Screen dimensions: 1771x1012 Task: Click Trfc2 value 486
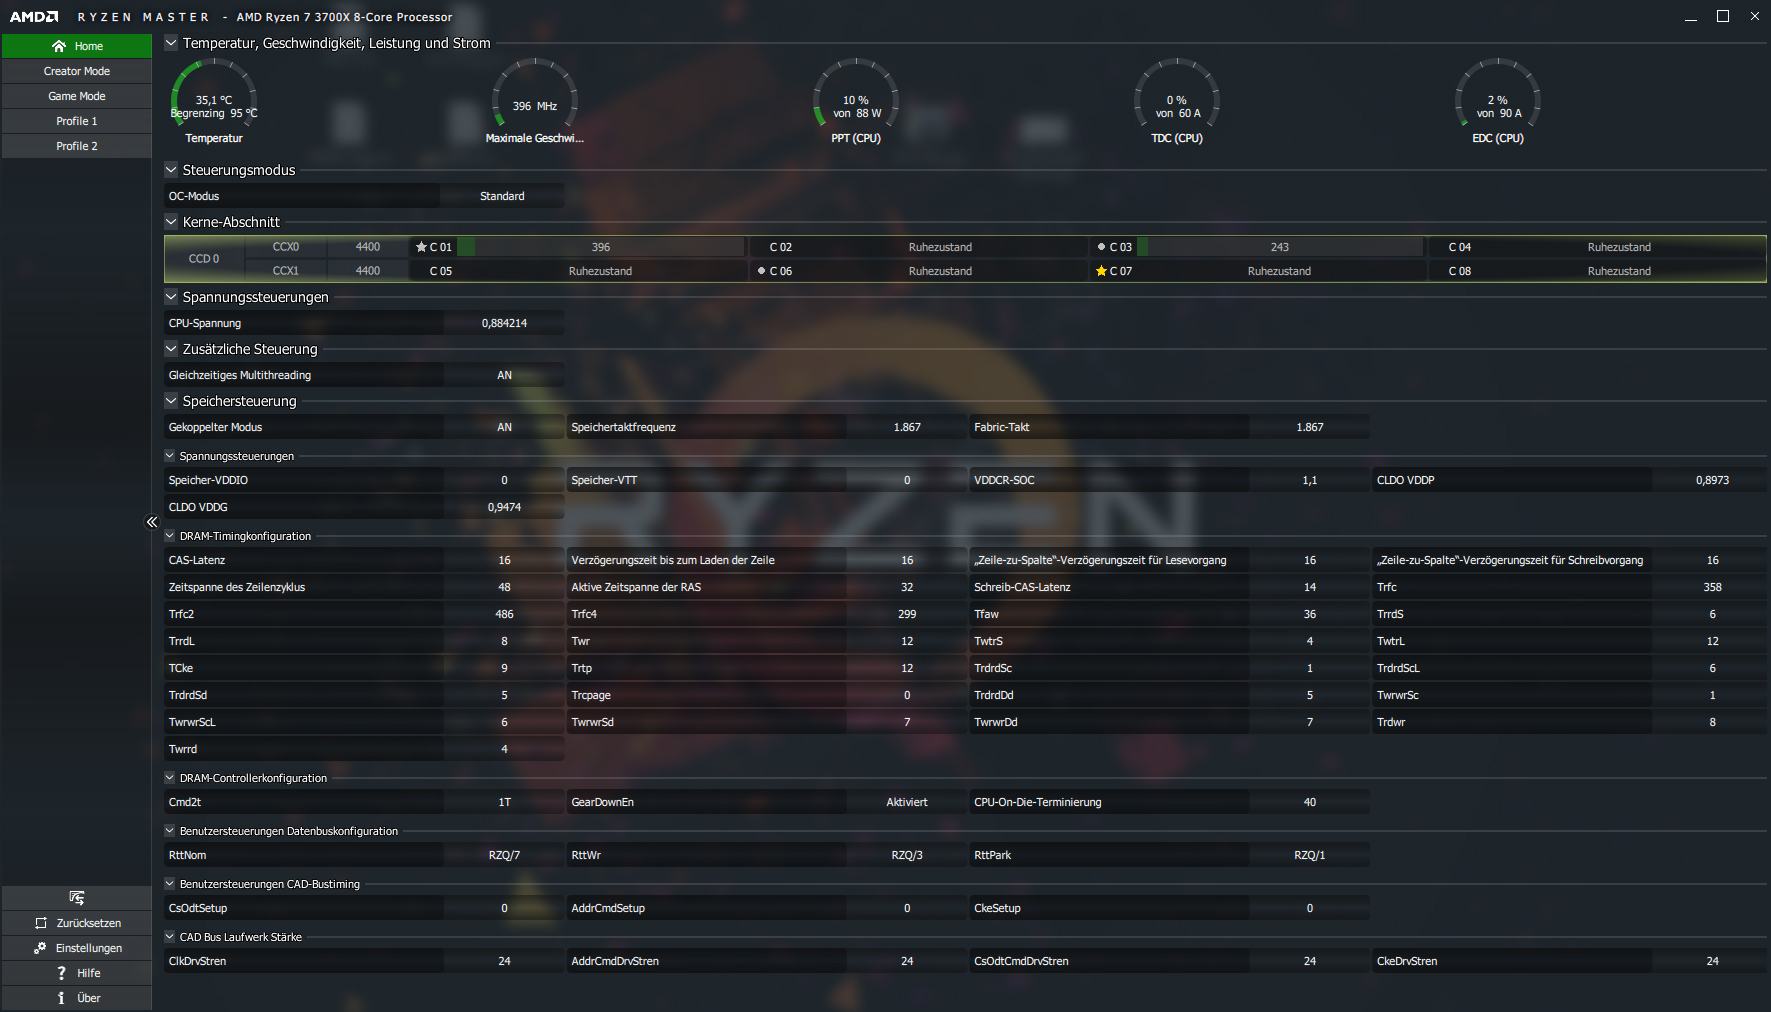(504, 614)
